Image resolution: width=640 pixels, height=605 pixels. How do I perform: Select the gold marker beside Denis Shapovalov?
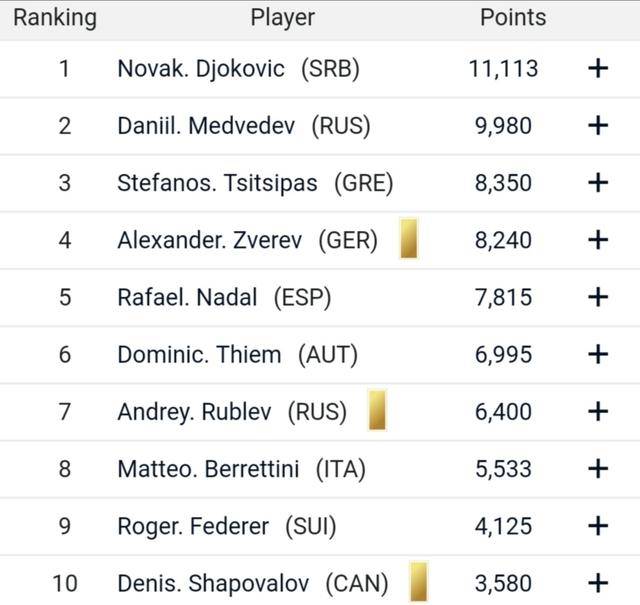418,582
